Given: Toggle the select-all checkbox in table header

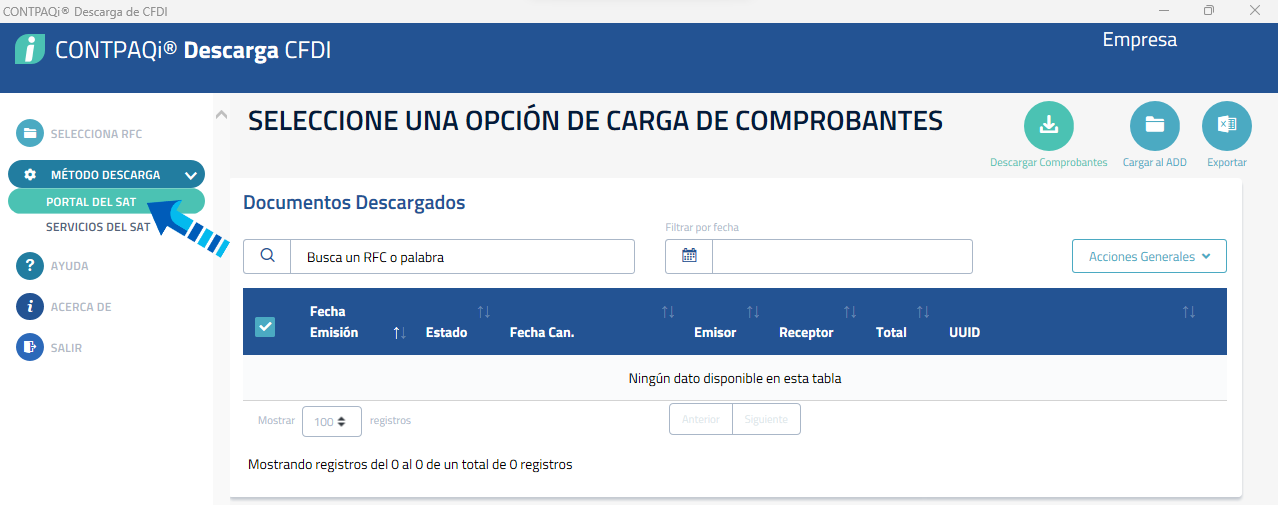Looking at the screenshot, I should click(265, 327).
